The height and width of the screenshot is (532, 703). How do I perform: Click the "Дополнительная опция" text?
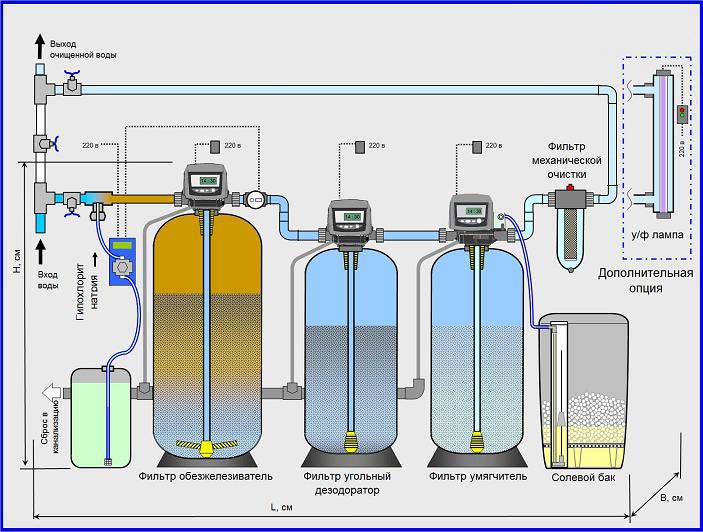642,280
